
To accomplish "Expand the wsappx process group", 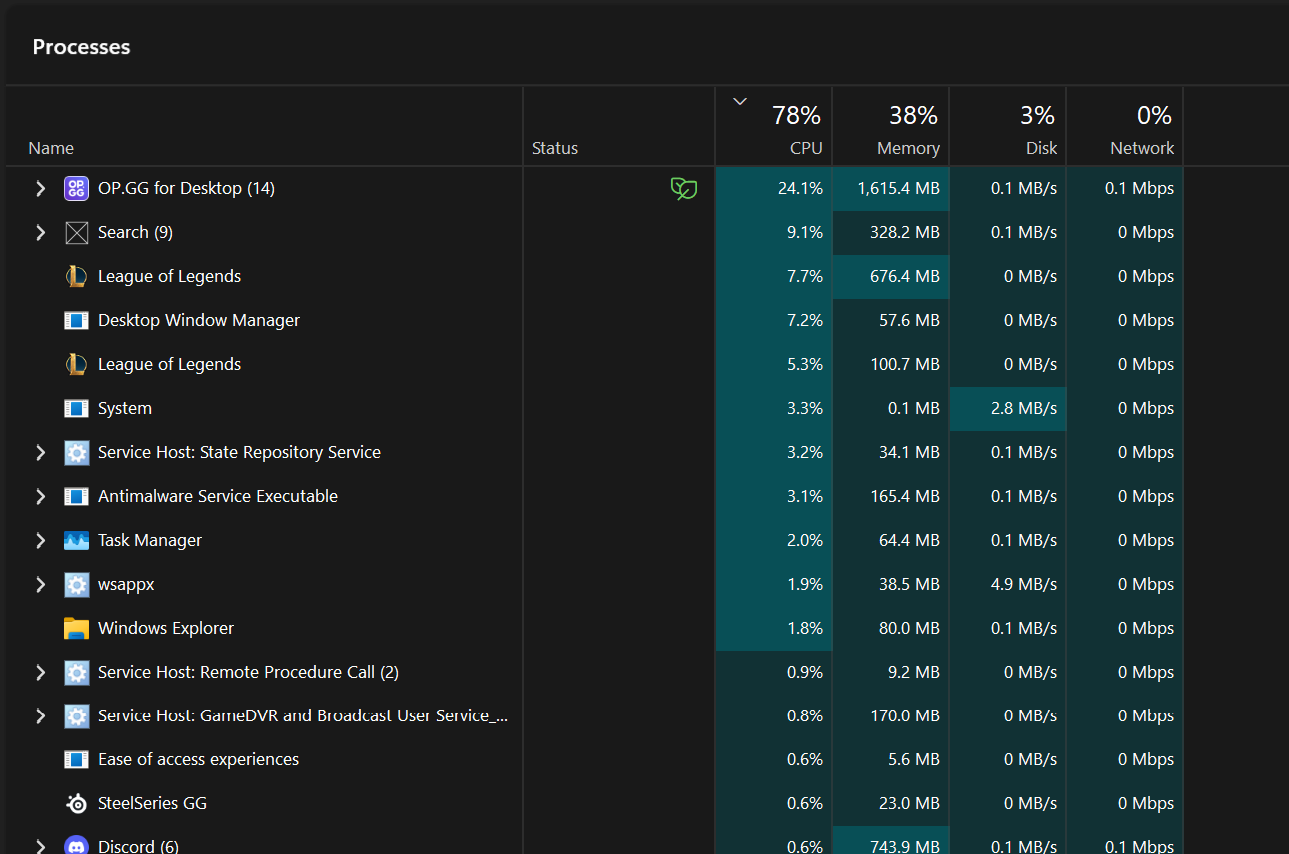I will [40, 584].
